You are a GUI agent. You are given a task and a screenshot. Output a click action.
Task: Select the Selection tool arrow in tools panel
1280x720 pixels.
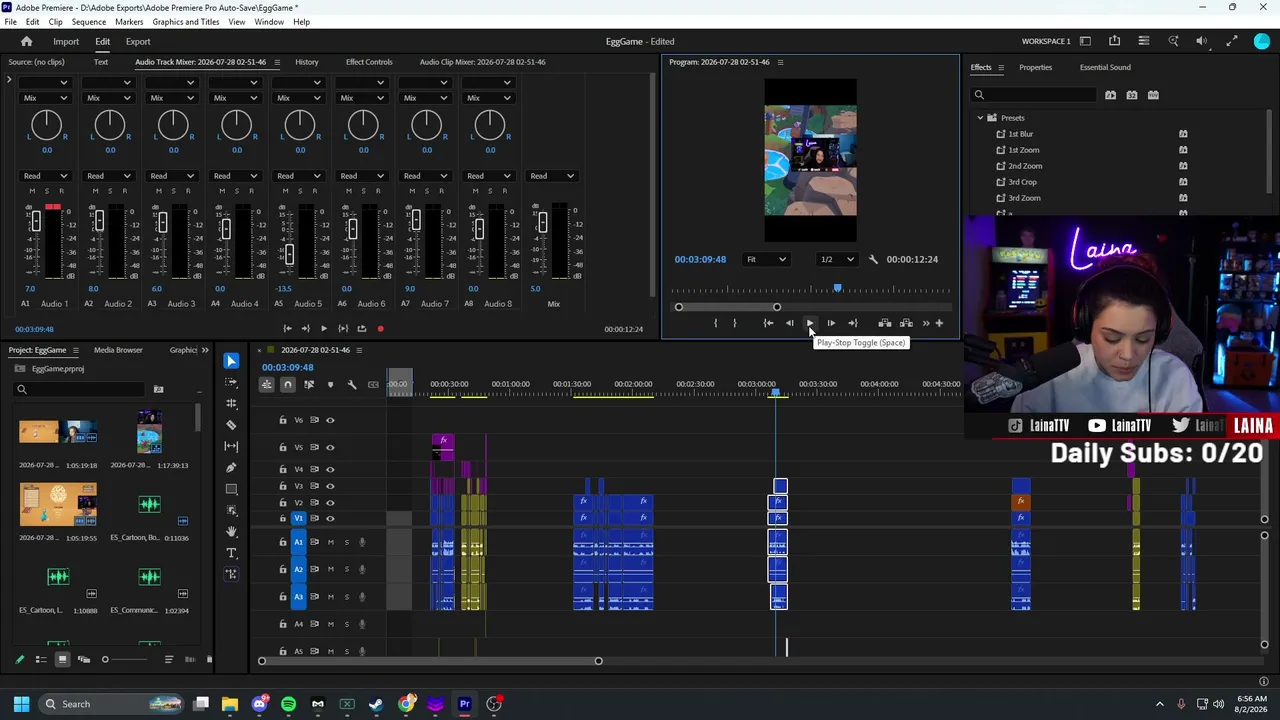231,361
